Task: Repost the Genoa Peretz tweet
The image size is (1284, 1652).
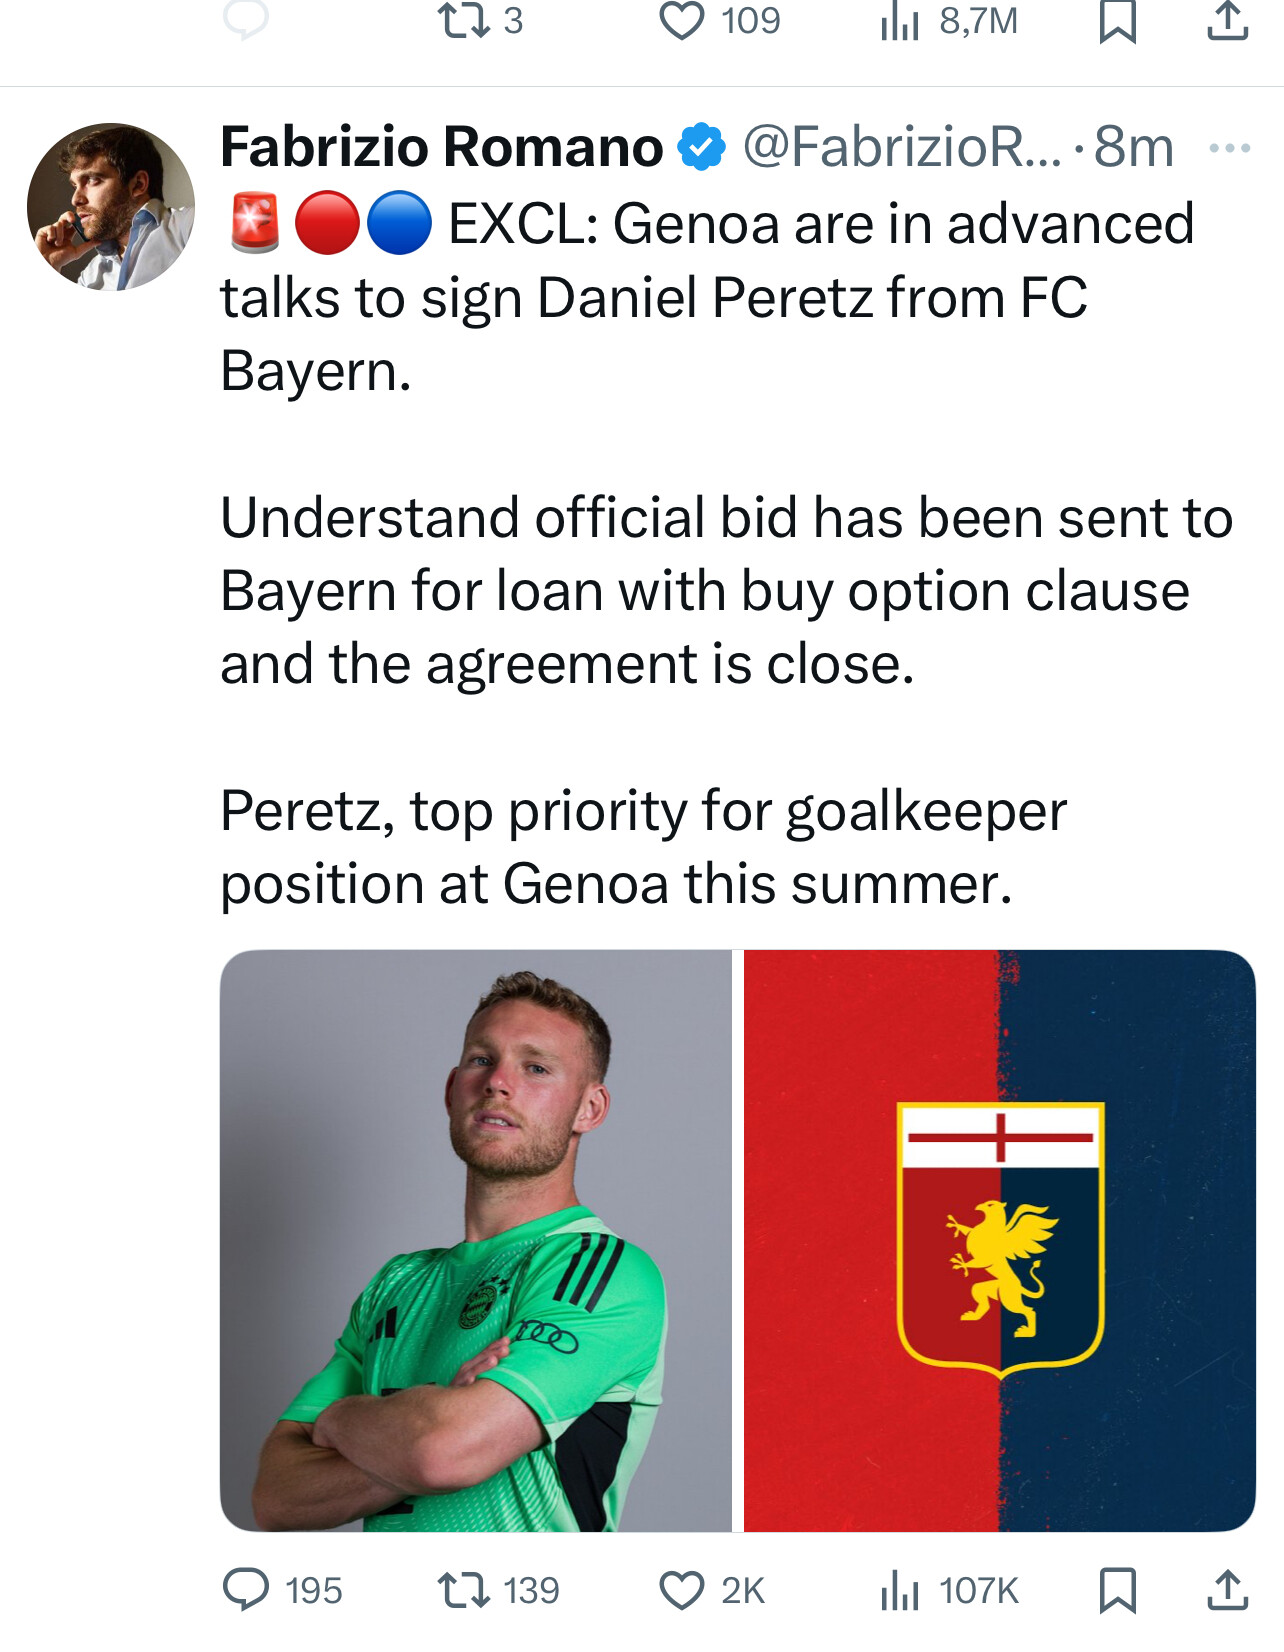Action: point(464,1589)
